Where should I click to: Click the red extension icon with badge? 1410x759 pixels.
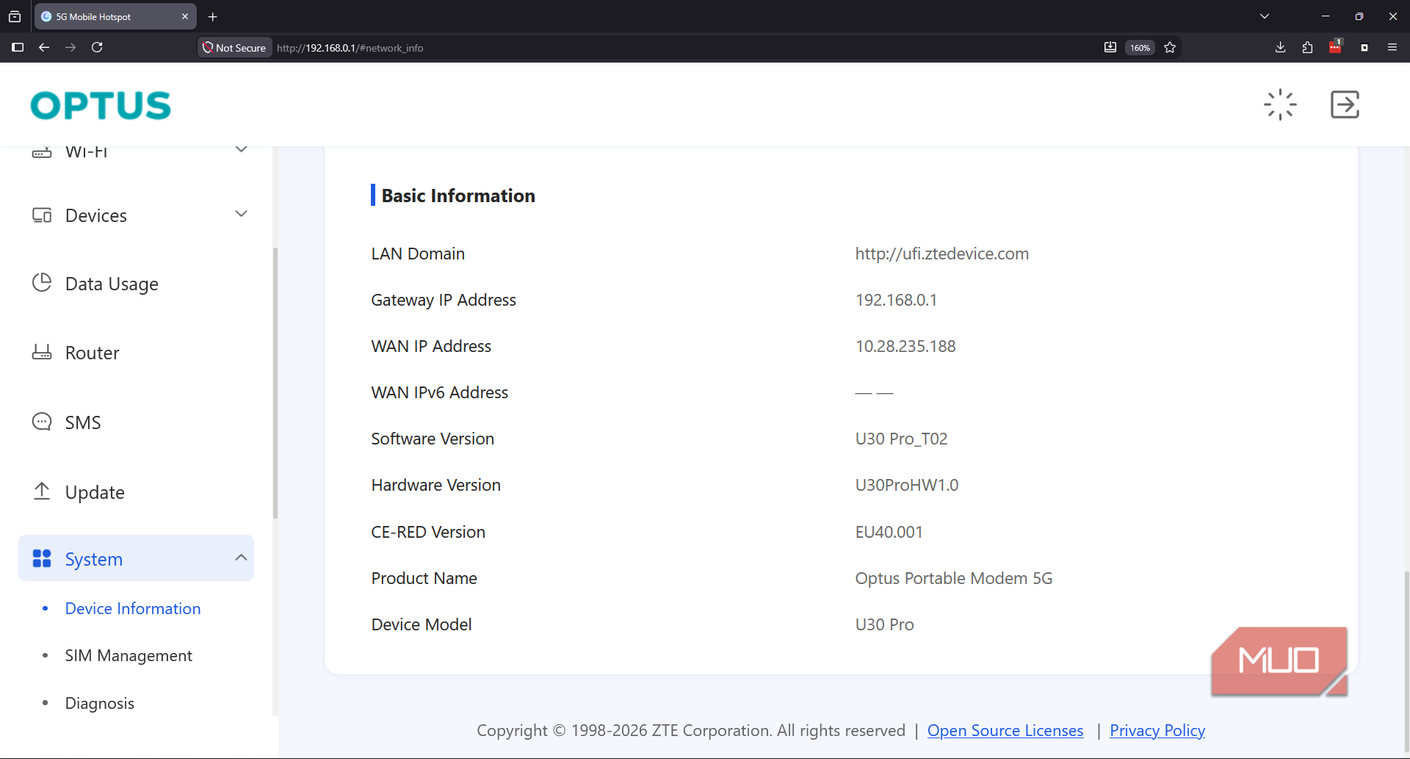pyautogui.click(x=1335, y=47)
